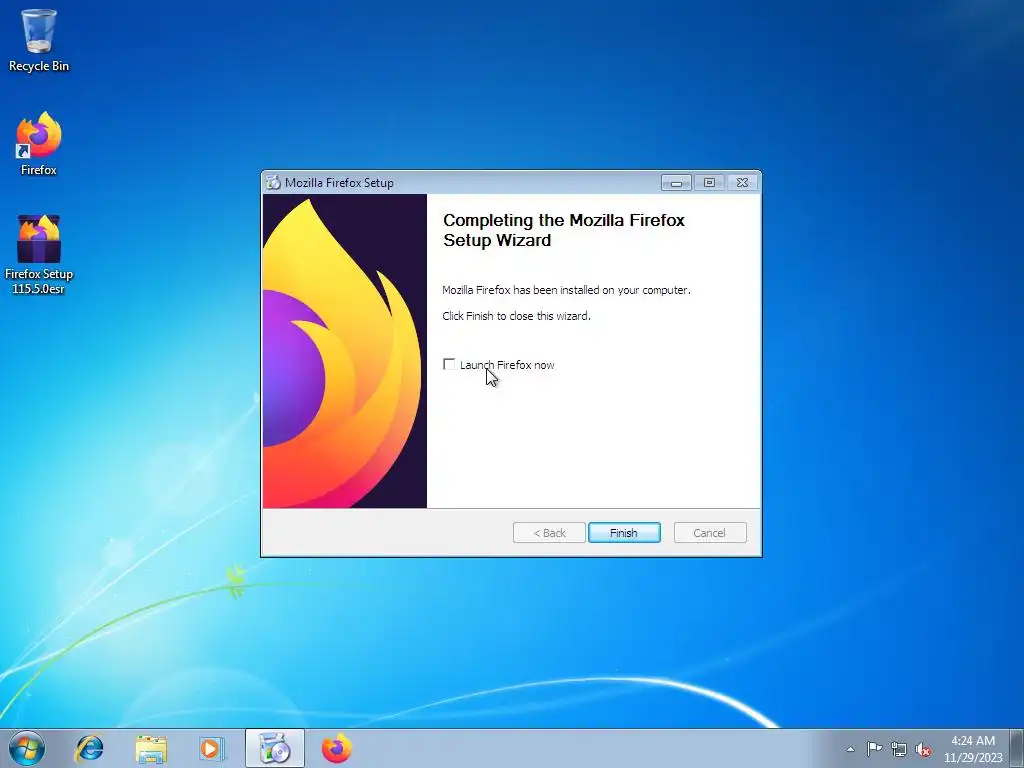Open Action Center flag tray icon

click(874, 749)
